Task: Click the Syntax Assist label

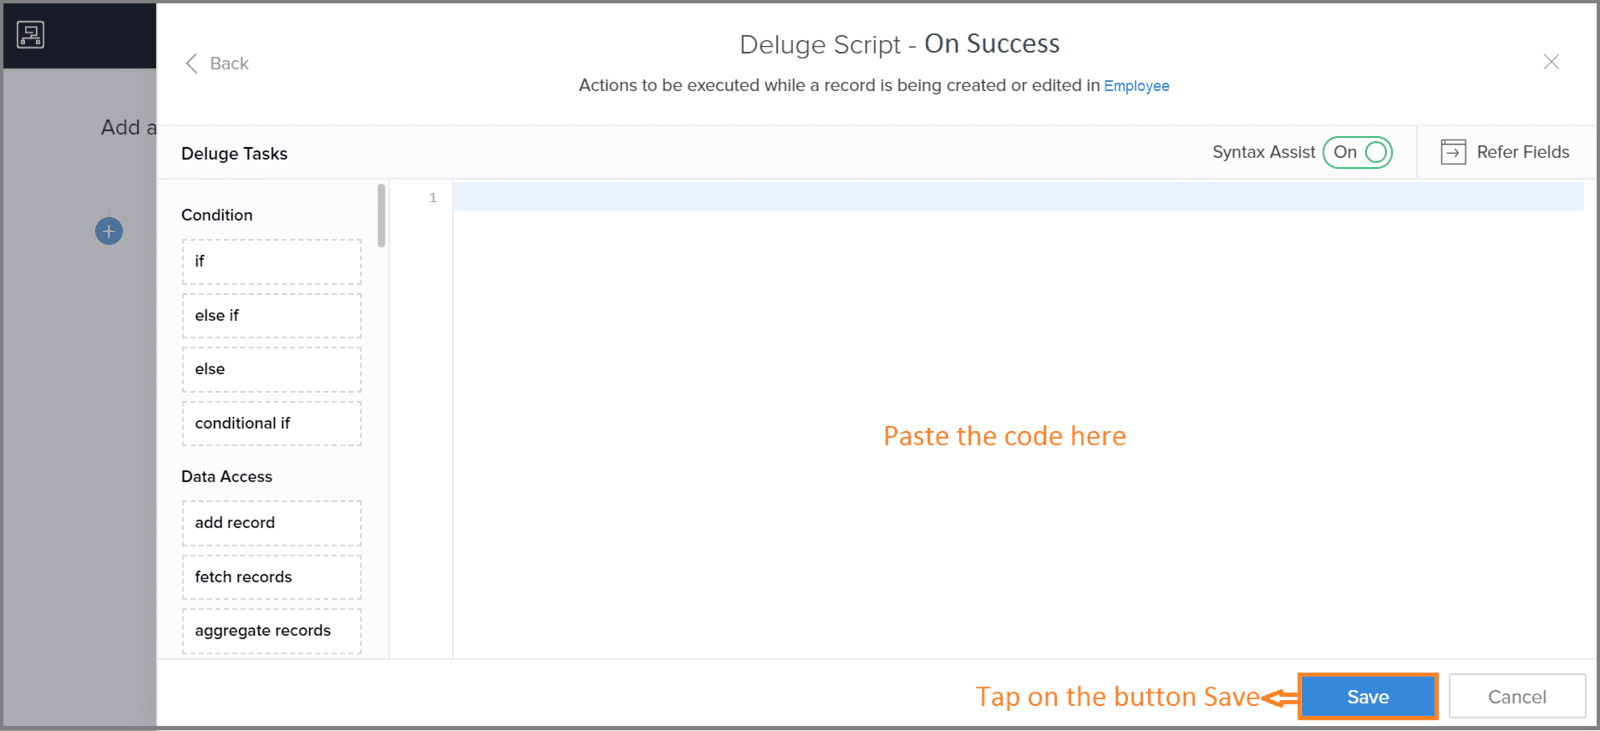Action: pos(1264,152)
